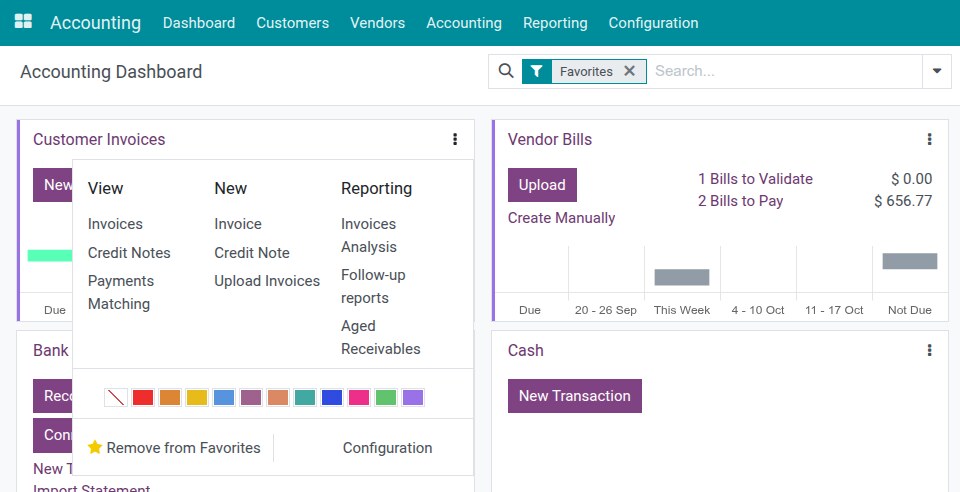Select the no-color swatch
The height and width of the screenshot is (492, 960).
[116, 398]
